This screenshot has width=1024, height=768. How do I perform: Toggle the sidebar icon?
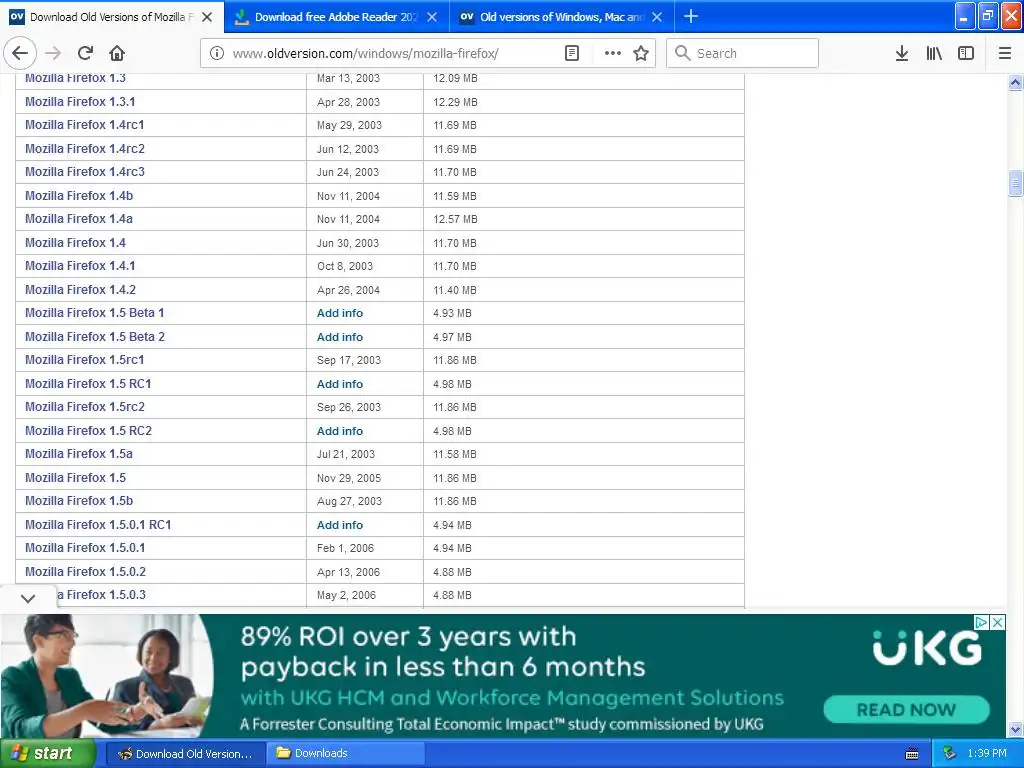[966, 54]
